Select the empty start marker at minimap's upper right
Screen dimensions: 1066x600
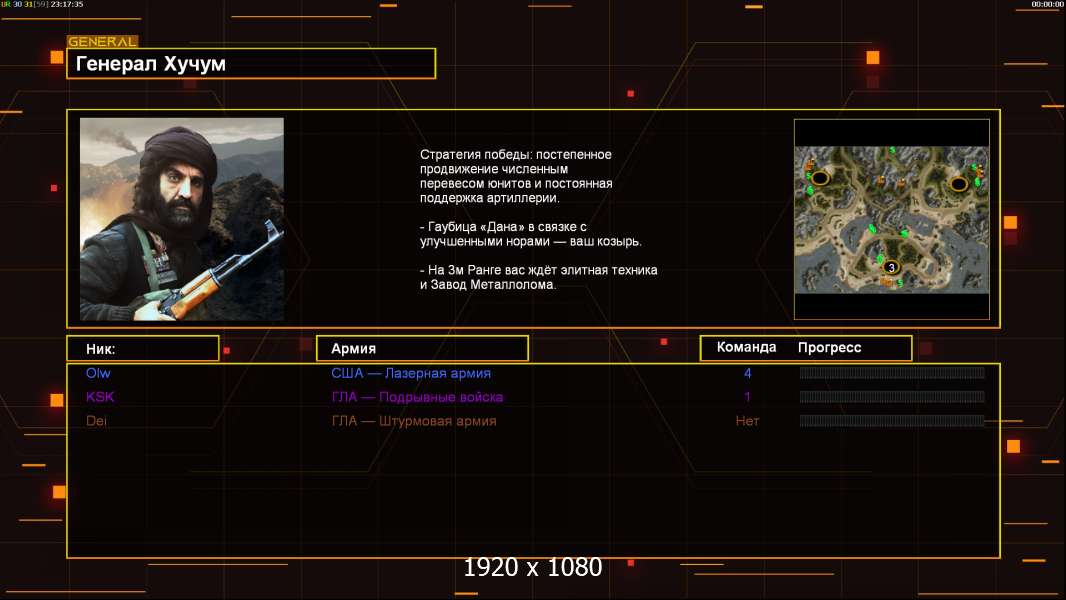pyautogui.click(x=959, y=183)
